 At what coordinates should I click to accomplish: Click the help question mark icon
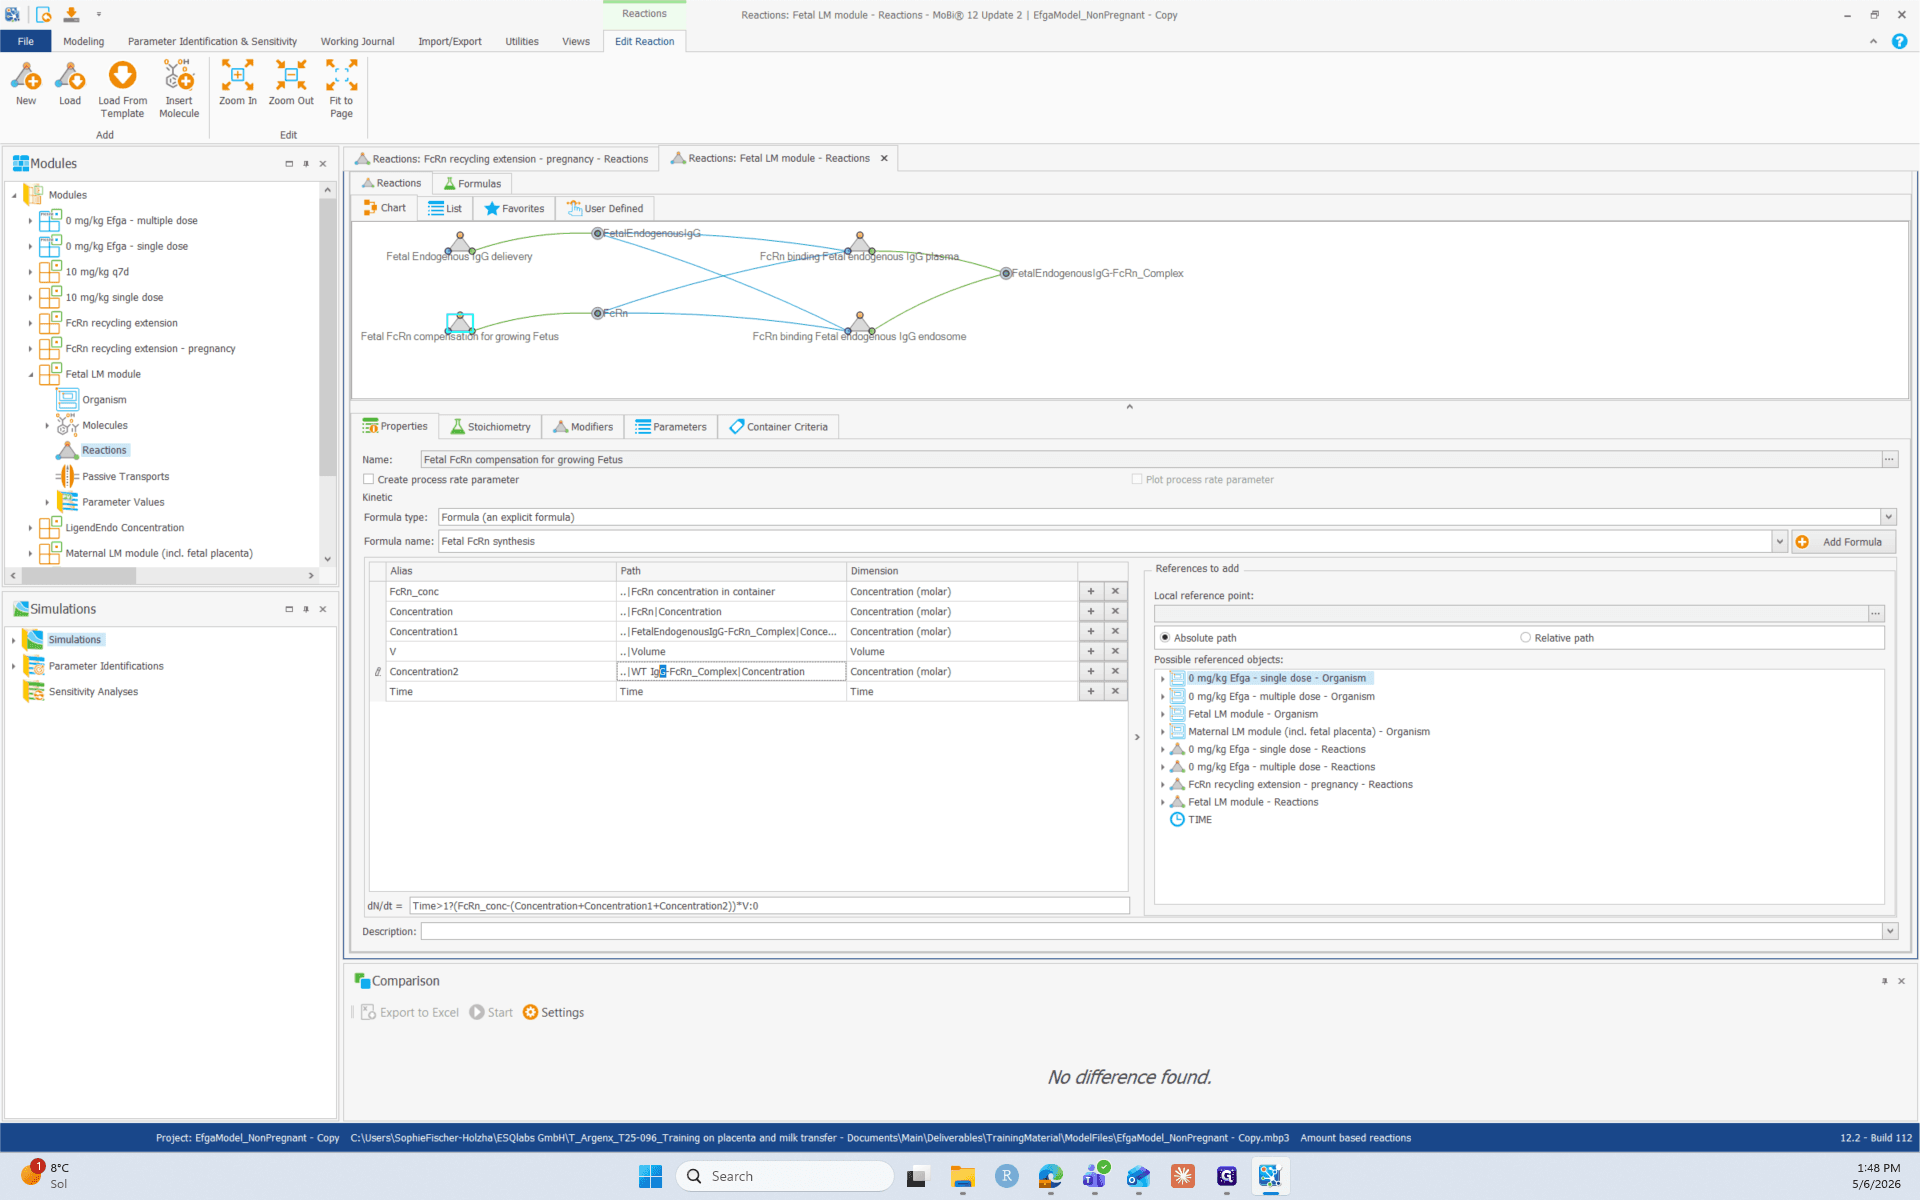pos(1899,41)
